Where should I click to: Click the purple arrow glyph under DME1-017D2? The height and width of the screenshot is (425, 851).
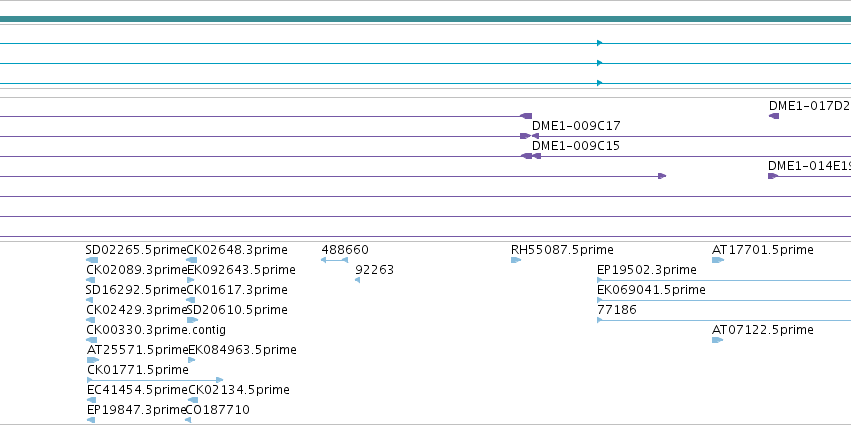pyautogui.click(x=774, y=116)
